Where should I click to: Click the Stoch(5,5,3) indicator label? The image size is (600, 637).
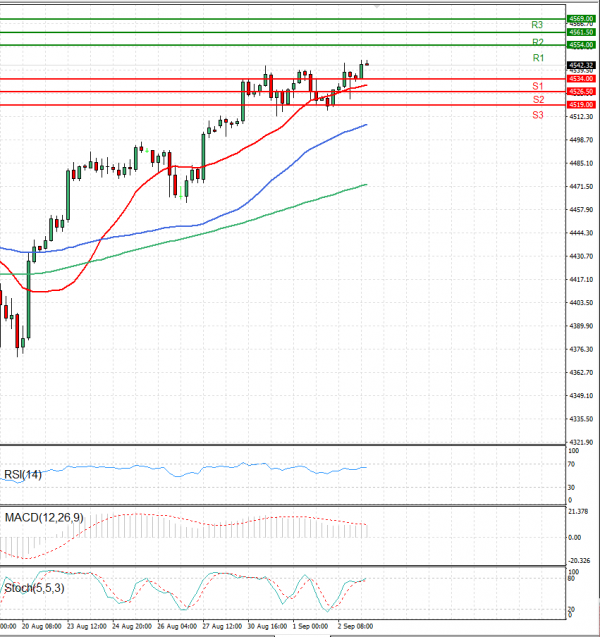[x=34, y=588]
